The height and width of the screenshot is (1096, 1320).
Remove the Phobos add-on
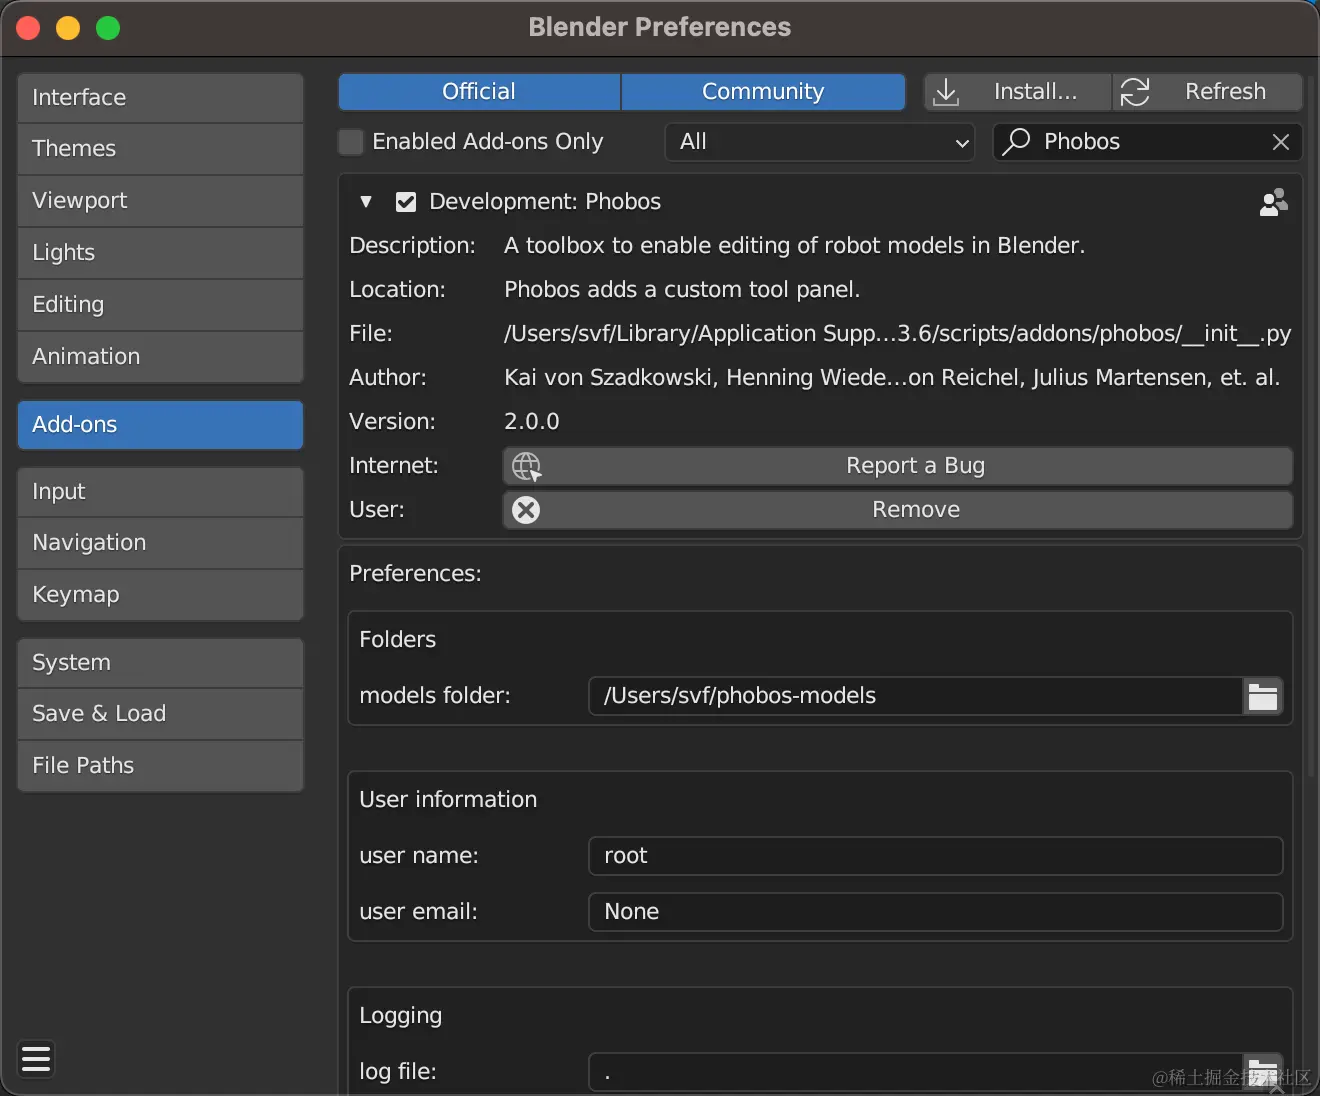915,510
